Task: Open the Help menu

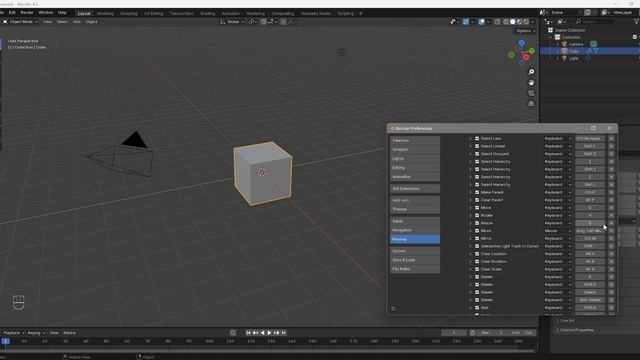Action: tap(62, 13)
